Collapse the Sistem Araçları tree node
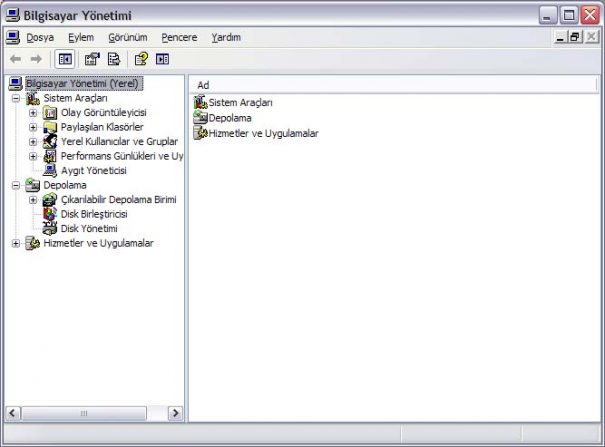This screenshot has width=605, height=447. tap(16, 98)
